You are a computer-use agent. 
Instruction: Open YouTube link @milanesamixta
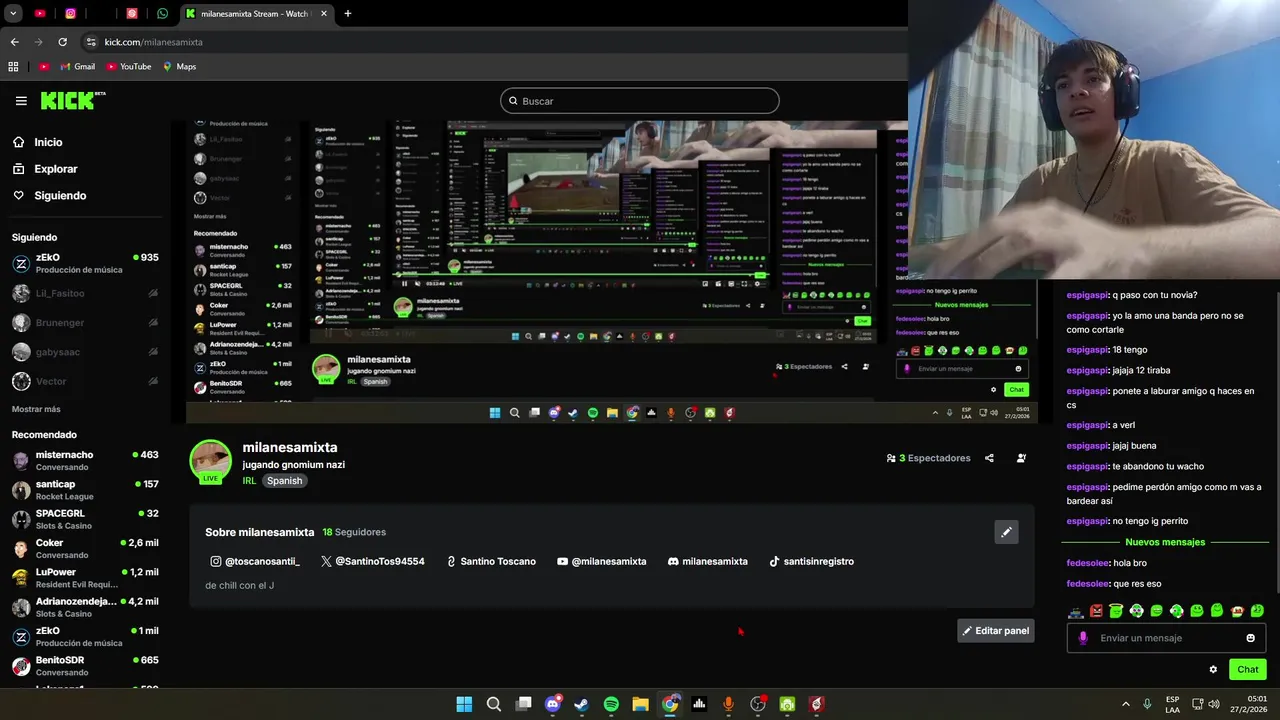[602, 562]
